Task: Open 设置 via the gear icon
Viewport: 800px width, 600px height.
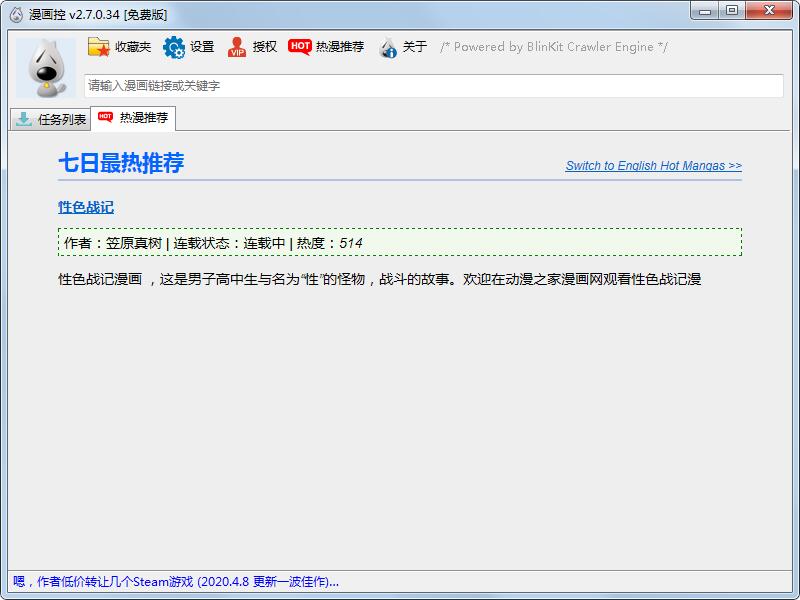Action: [x=174, y=47]
